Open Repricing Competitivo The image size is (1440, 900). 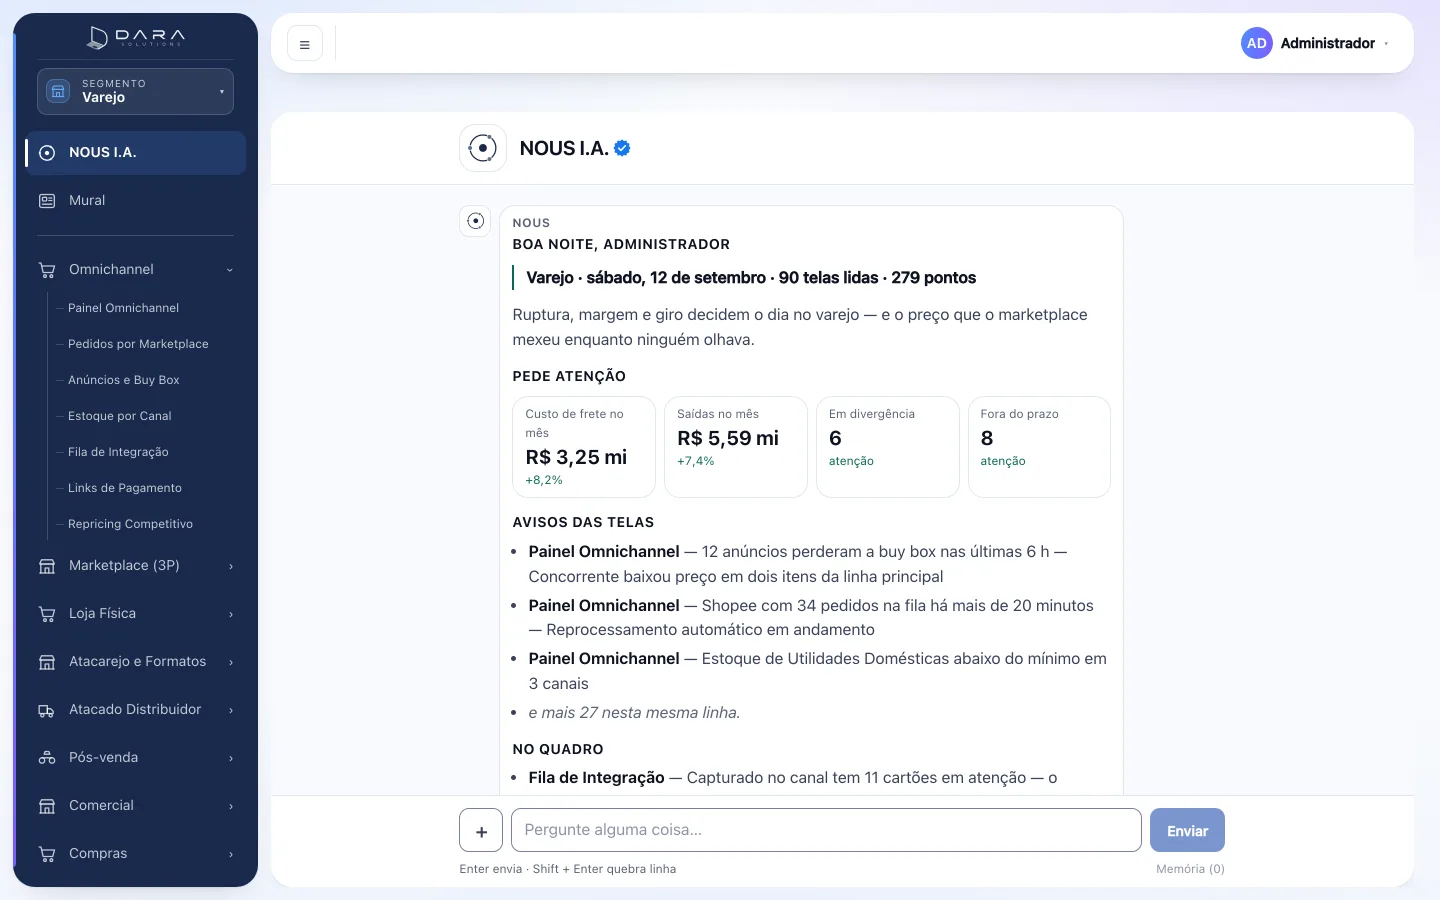click(130, 524)
